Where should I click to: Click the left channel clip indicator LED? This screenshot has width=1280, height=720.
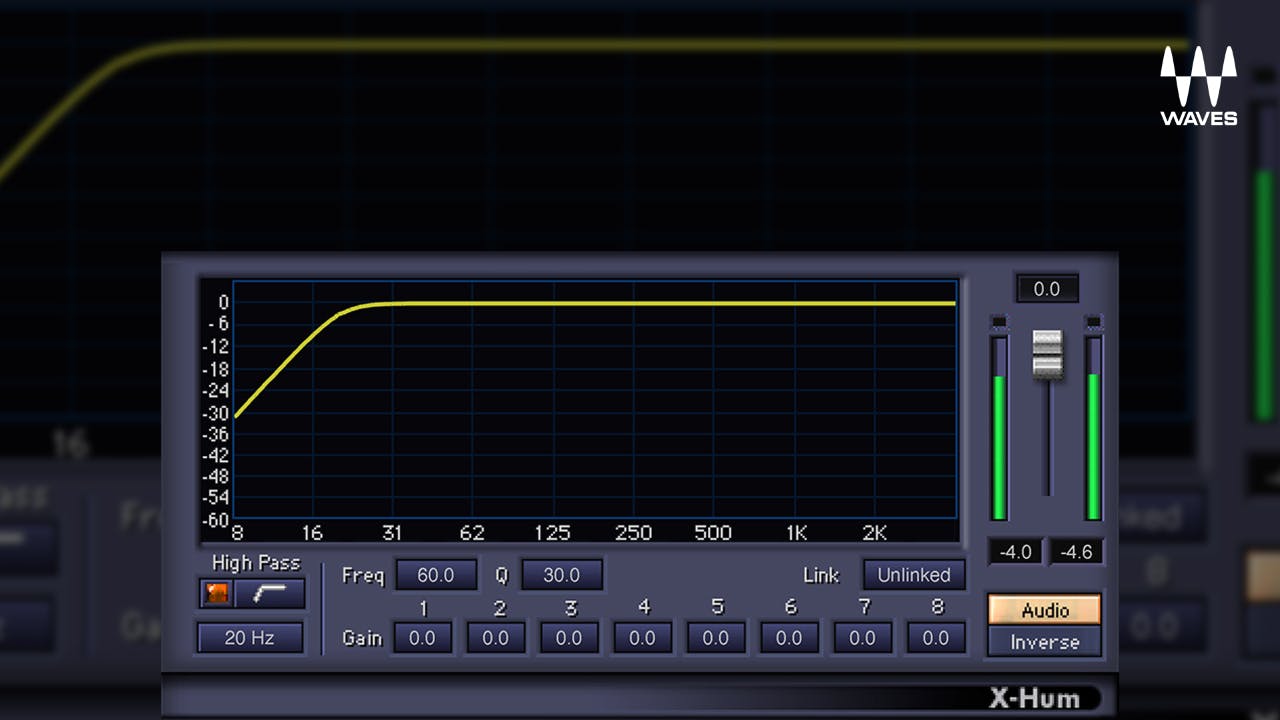coord(998,321)
